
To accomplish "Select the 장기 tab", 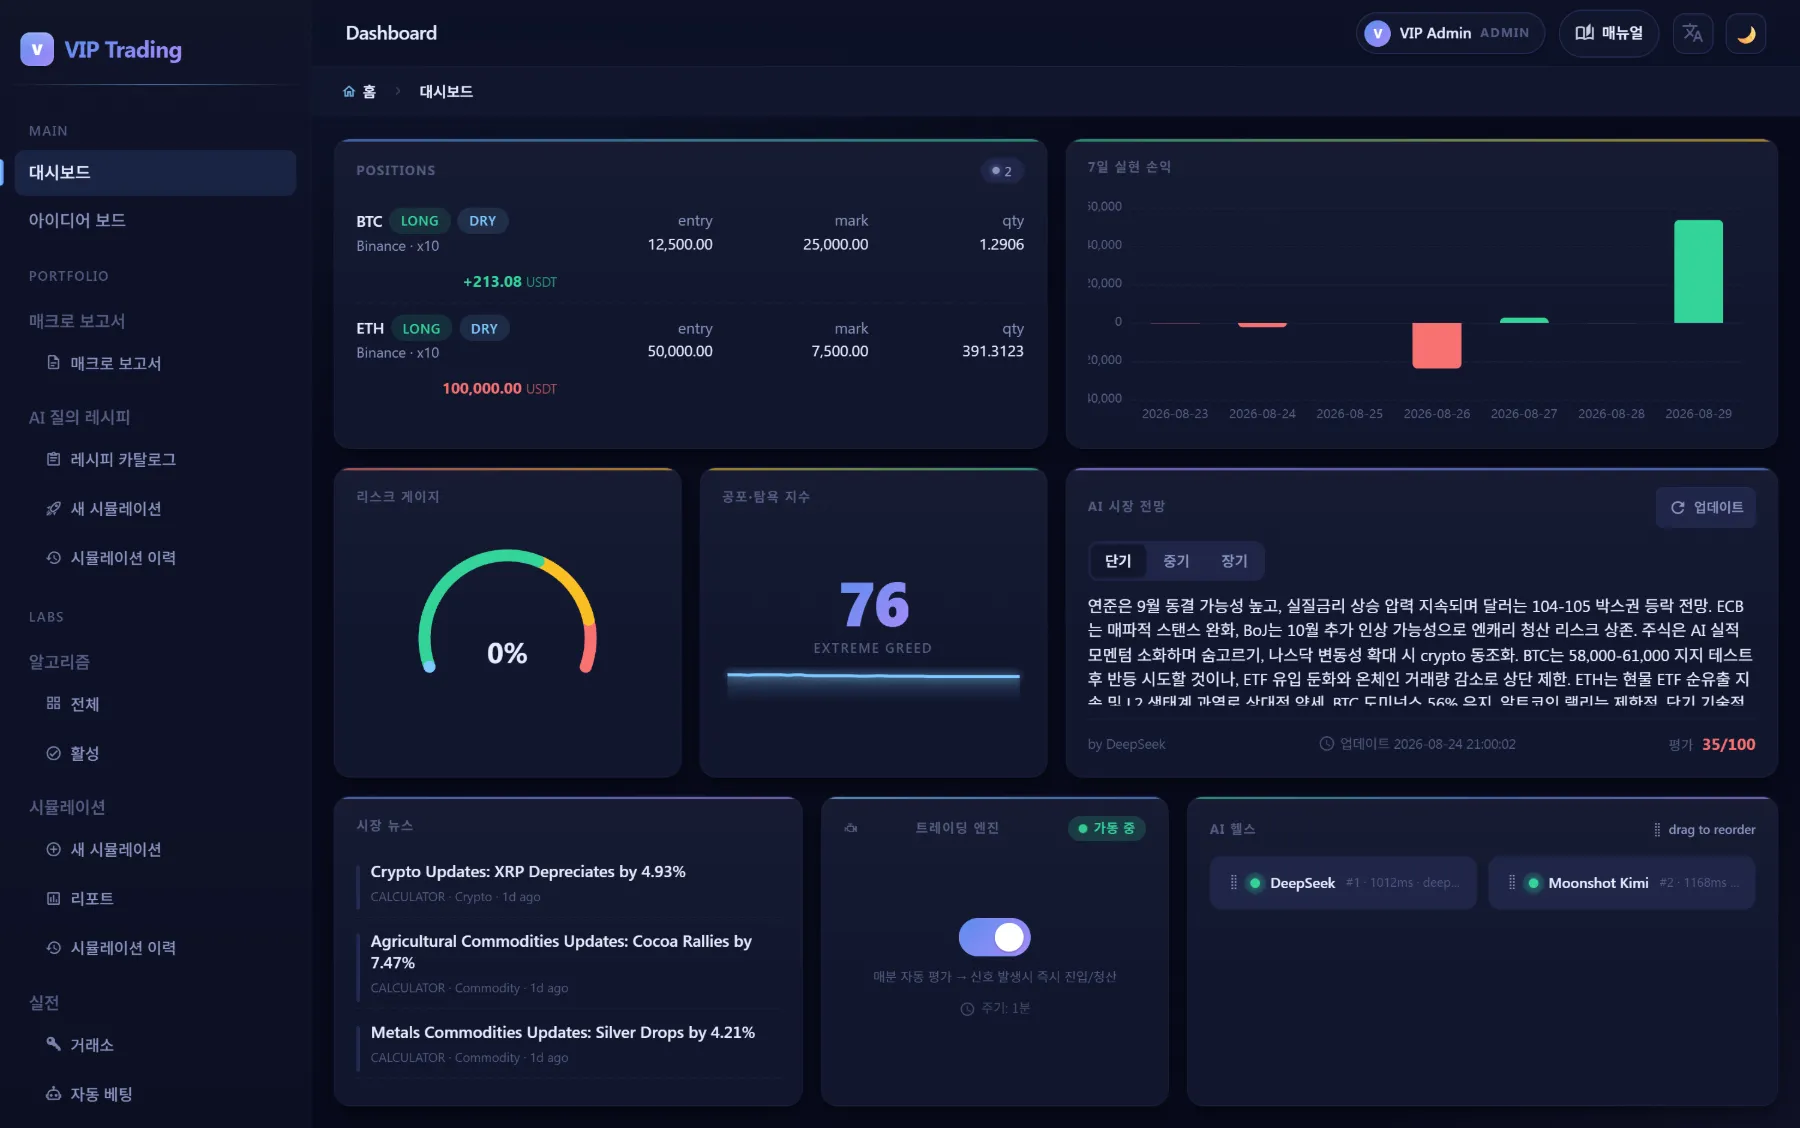I will click(1234, 561).
